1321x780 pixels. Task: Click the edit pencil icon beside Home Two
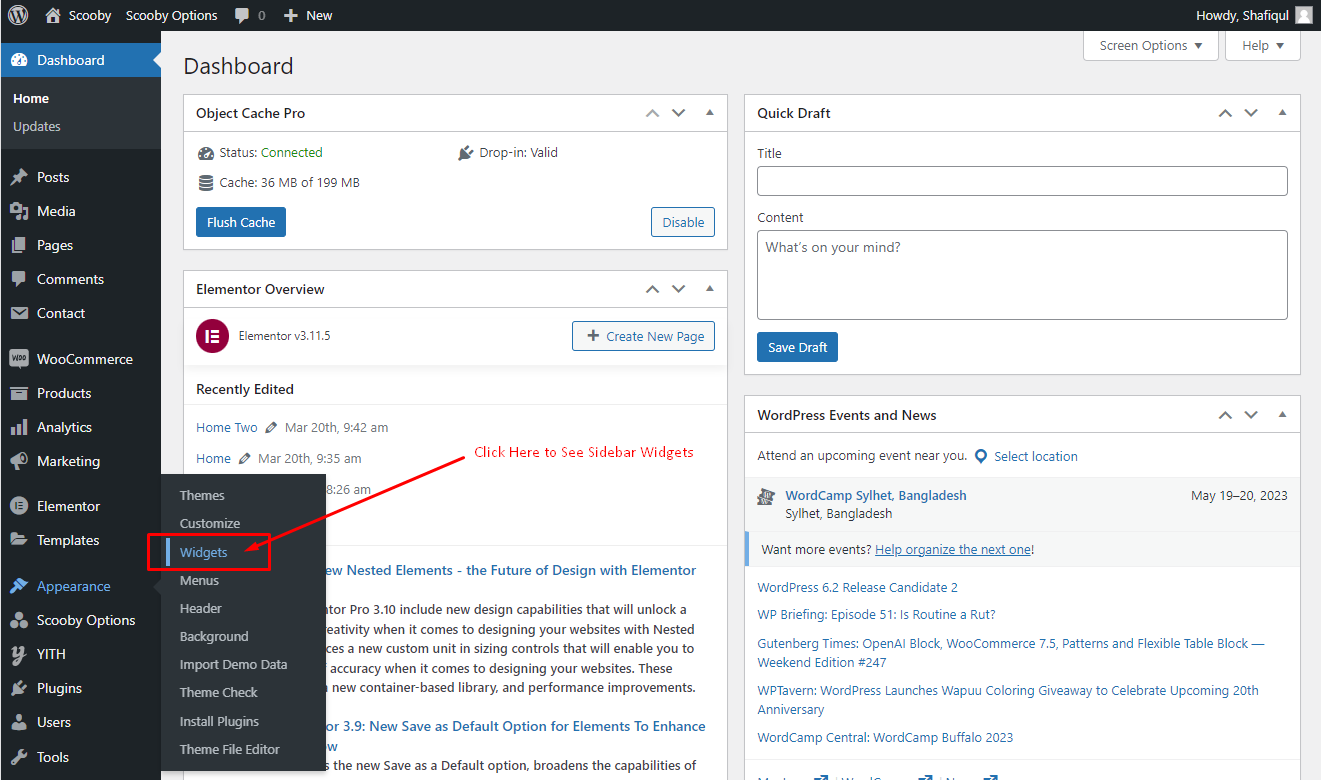coord(271,427)
